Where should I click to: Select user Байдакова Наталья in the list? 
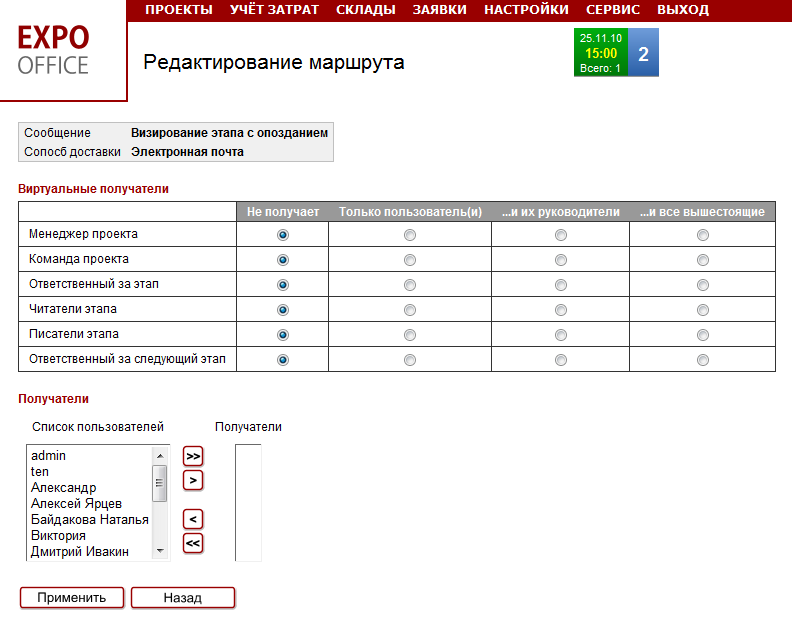click(x=89, y=520)
